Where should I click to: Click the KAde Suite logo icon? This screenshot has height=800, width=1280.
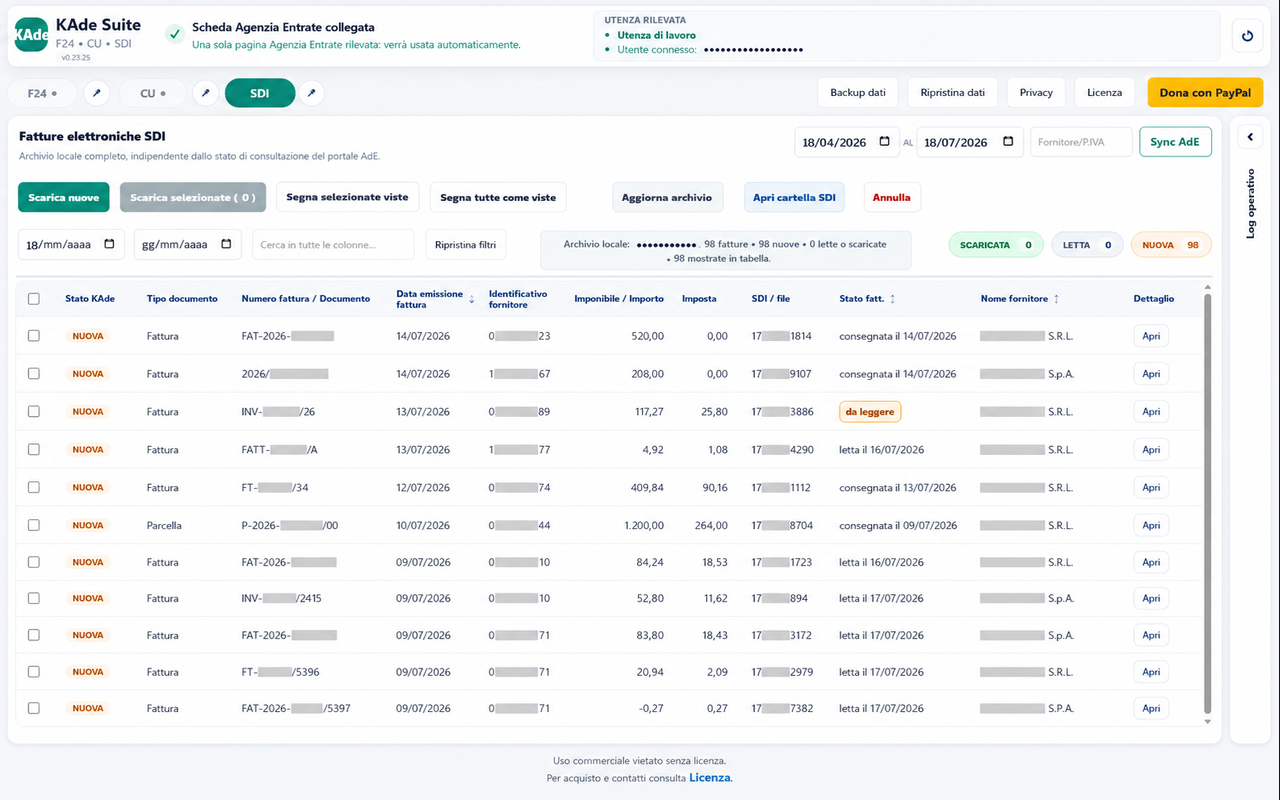coord(32,35)
